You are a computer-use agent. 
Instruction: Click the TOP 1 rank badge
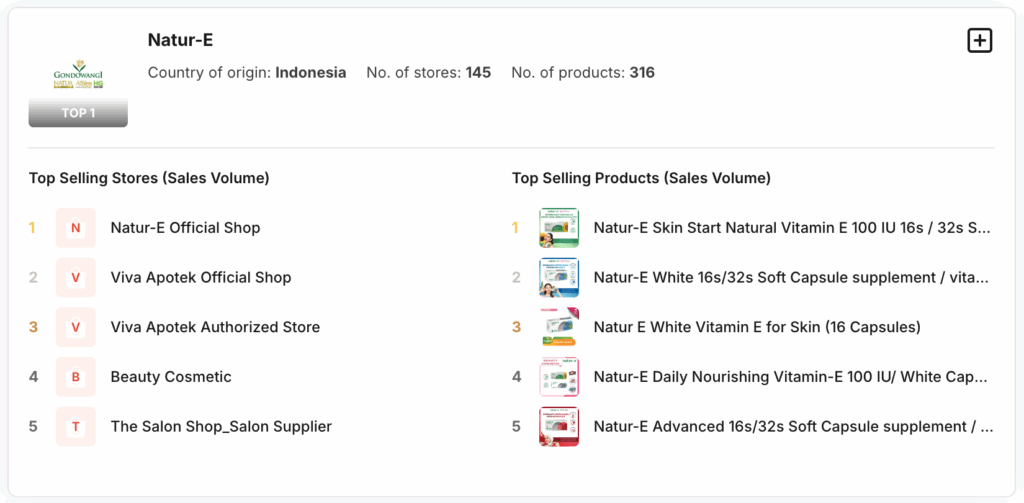point(78,113)
